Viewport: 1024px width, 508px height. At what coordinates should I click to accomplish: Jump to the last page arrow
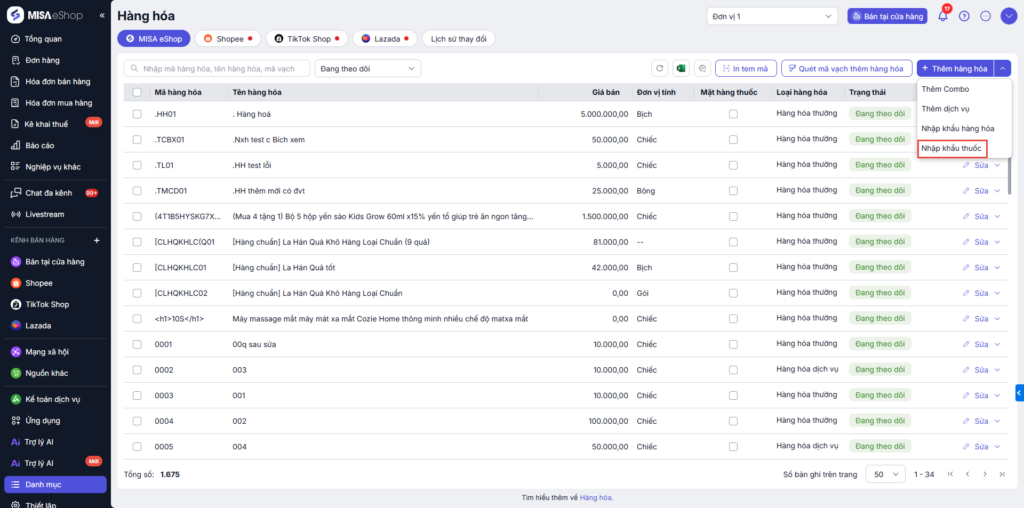(x=1003, y=474)
